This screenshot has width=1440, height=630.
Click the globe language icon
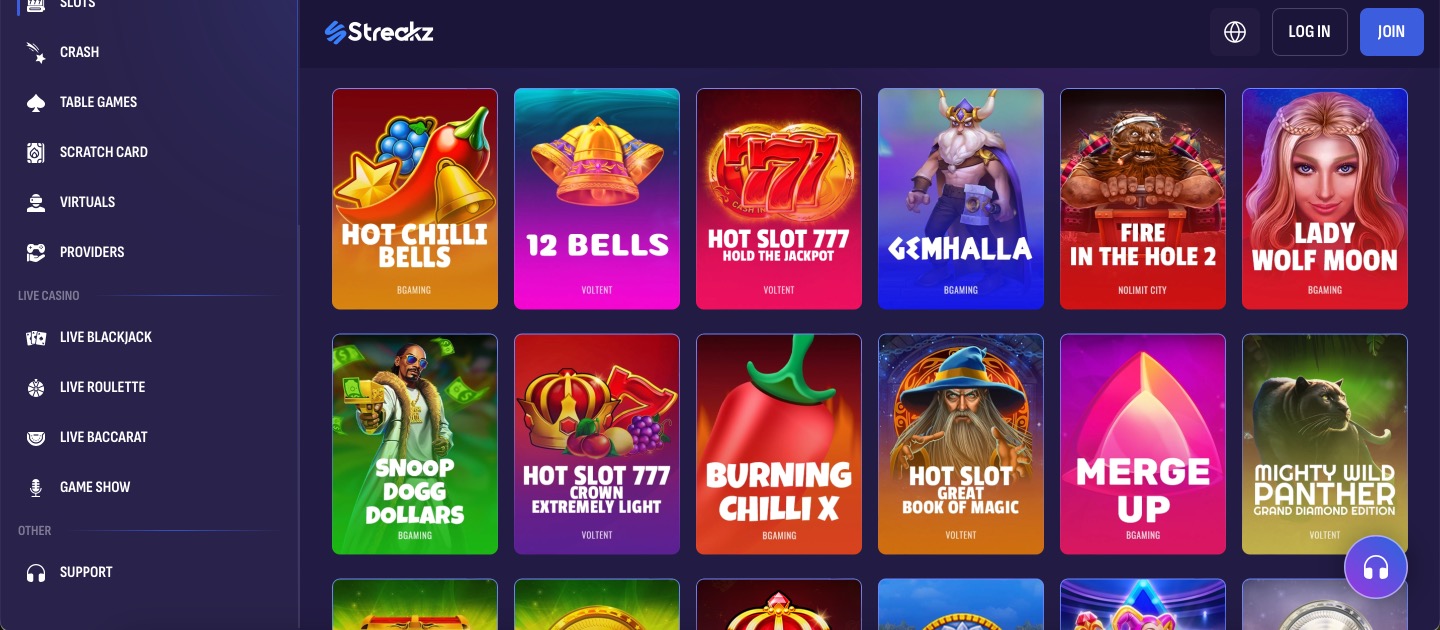pos(1235,32)
